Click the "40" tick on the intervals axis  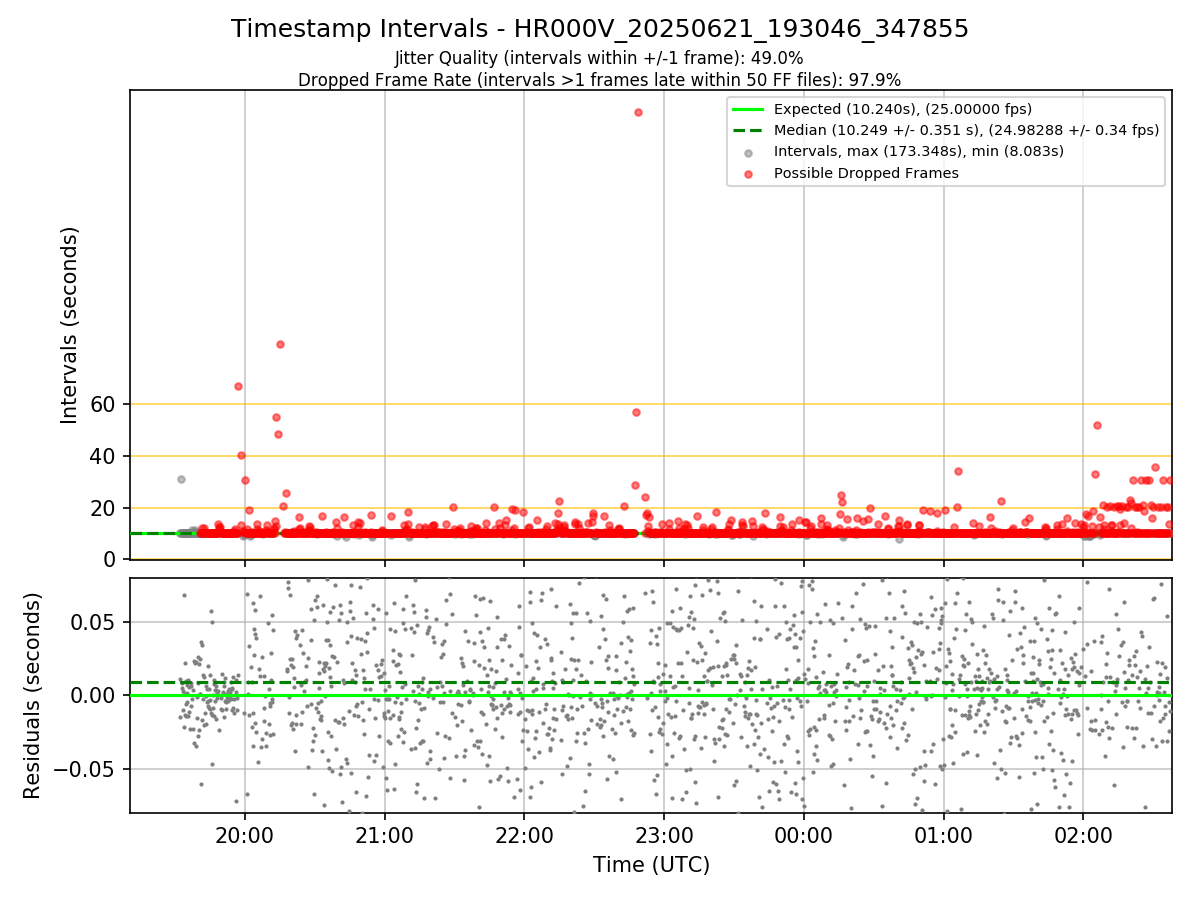105,456
